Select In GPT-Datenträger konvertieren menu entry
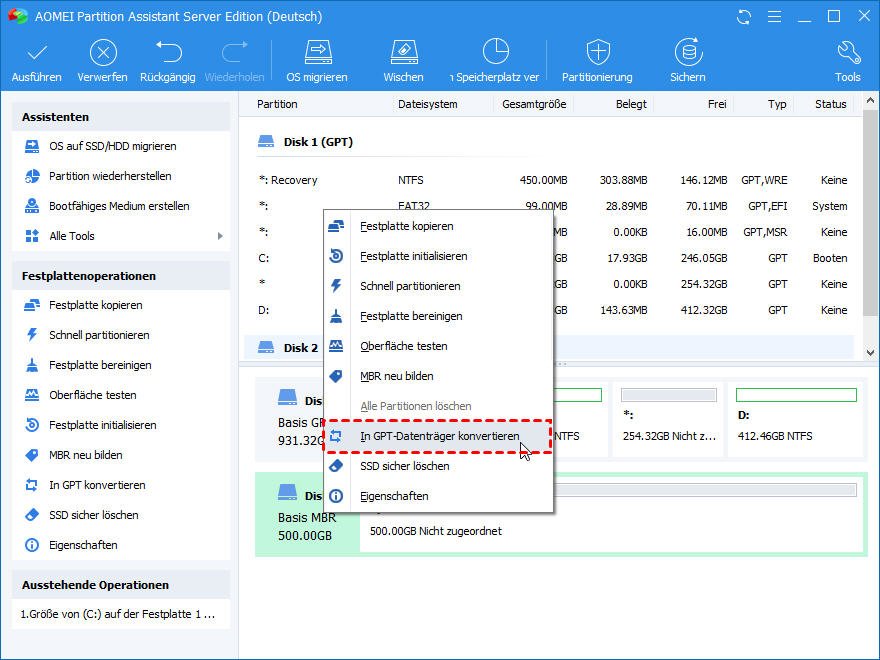This screenshot has width=880, height=660. coord(438,436)
